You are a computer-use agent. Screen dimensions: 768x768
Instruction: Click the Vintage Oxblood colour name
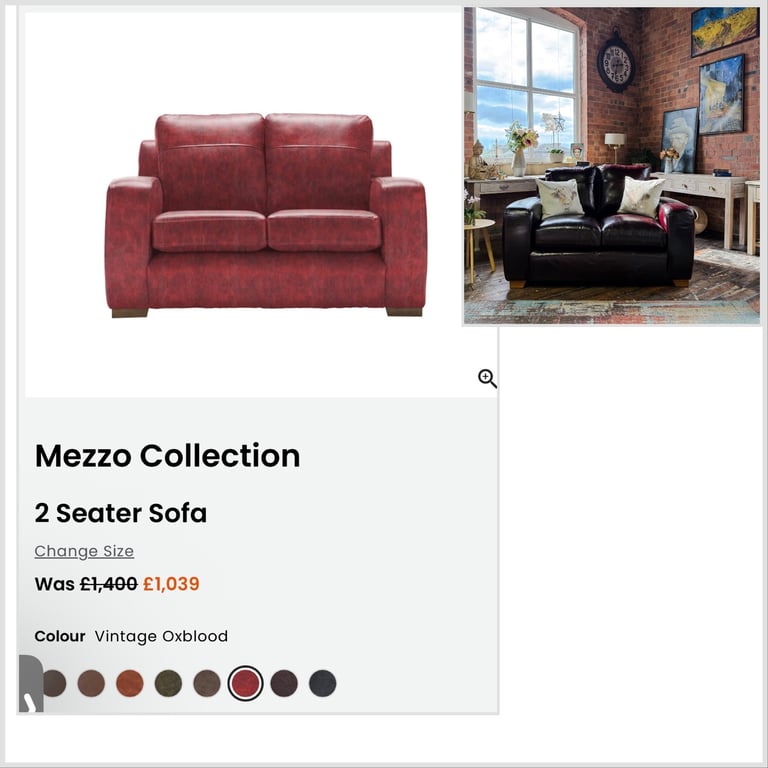(161, 636)
